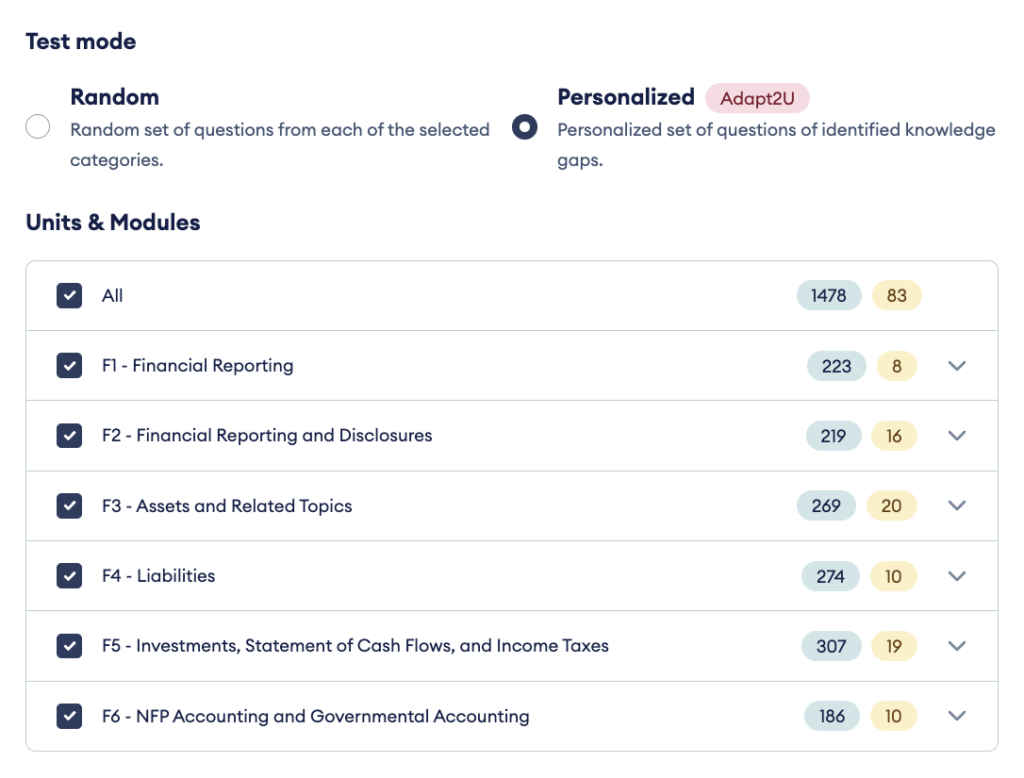1024x778 pixels.
Task: Click the 1478 total questions badge
Action: pos(828,296)
